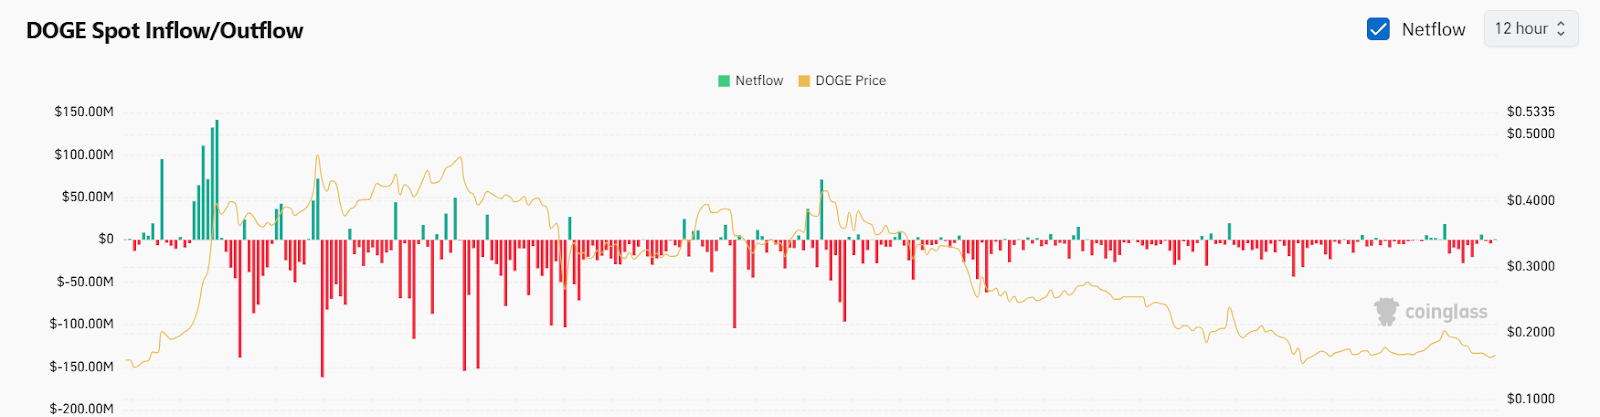Viewport: 1600px width, 417px height.
Task: Click the coinglass watermark text
Action: click(1446, 312)
